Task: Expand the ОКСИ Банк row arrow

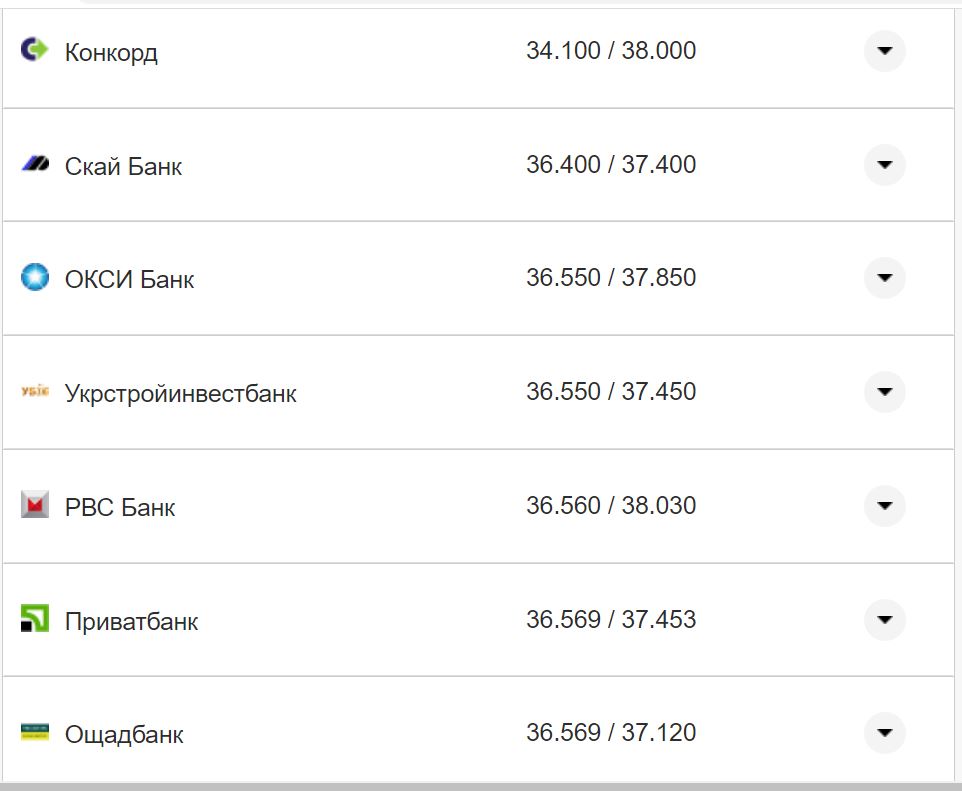Action: pos(884,278)
